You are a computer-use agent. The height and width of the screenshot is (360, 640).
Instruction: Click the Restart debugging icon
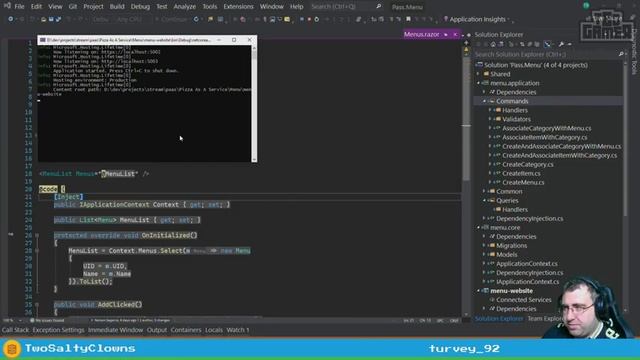click(x=317, y=19)
